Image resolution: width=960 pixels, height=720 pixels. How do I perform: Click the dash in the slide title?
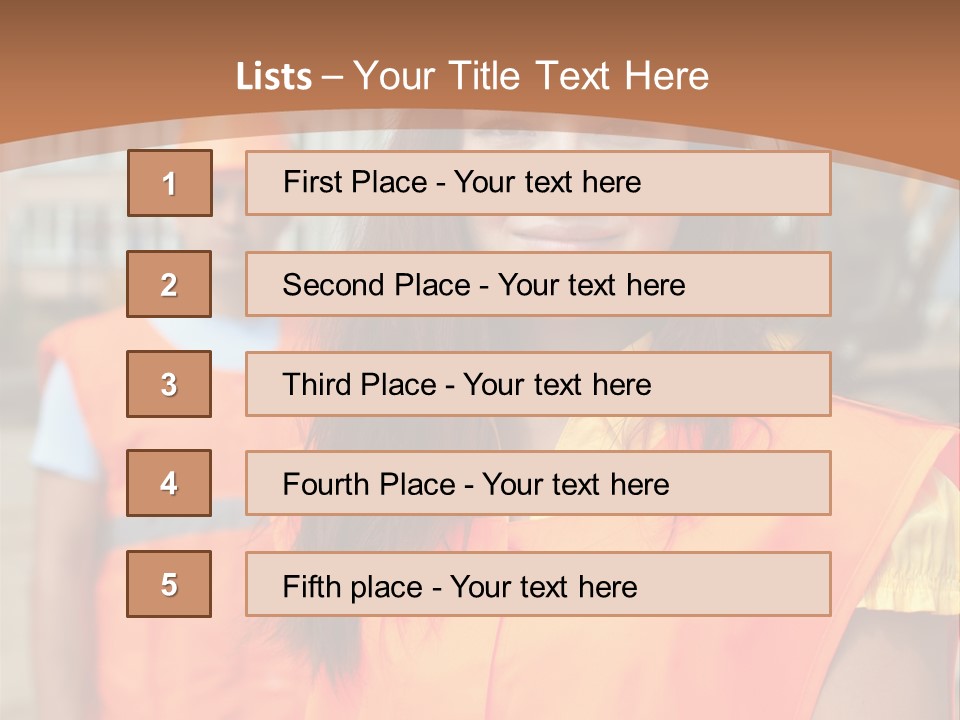pos(332,77)
